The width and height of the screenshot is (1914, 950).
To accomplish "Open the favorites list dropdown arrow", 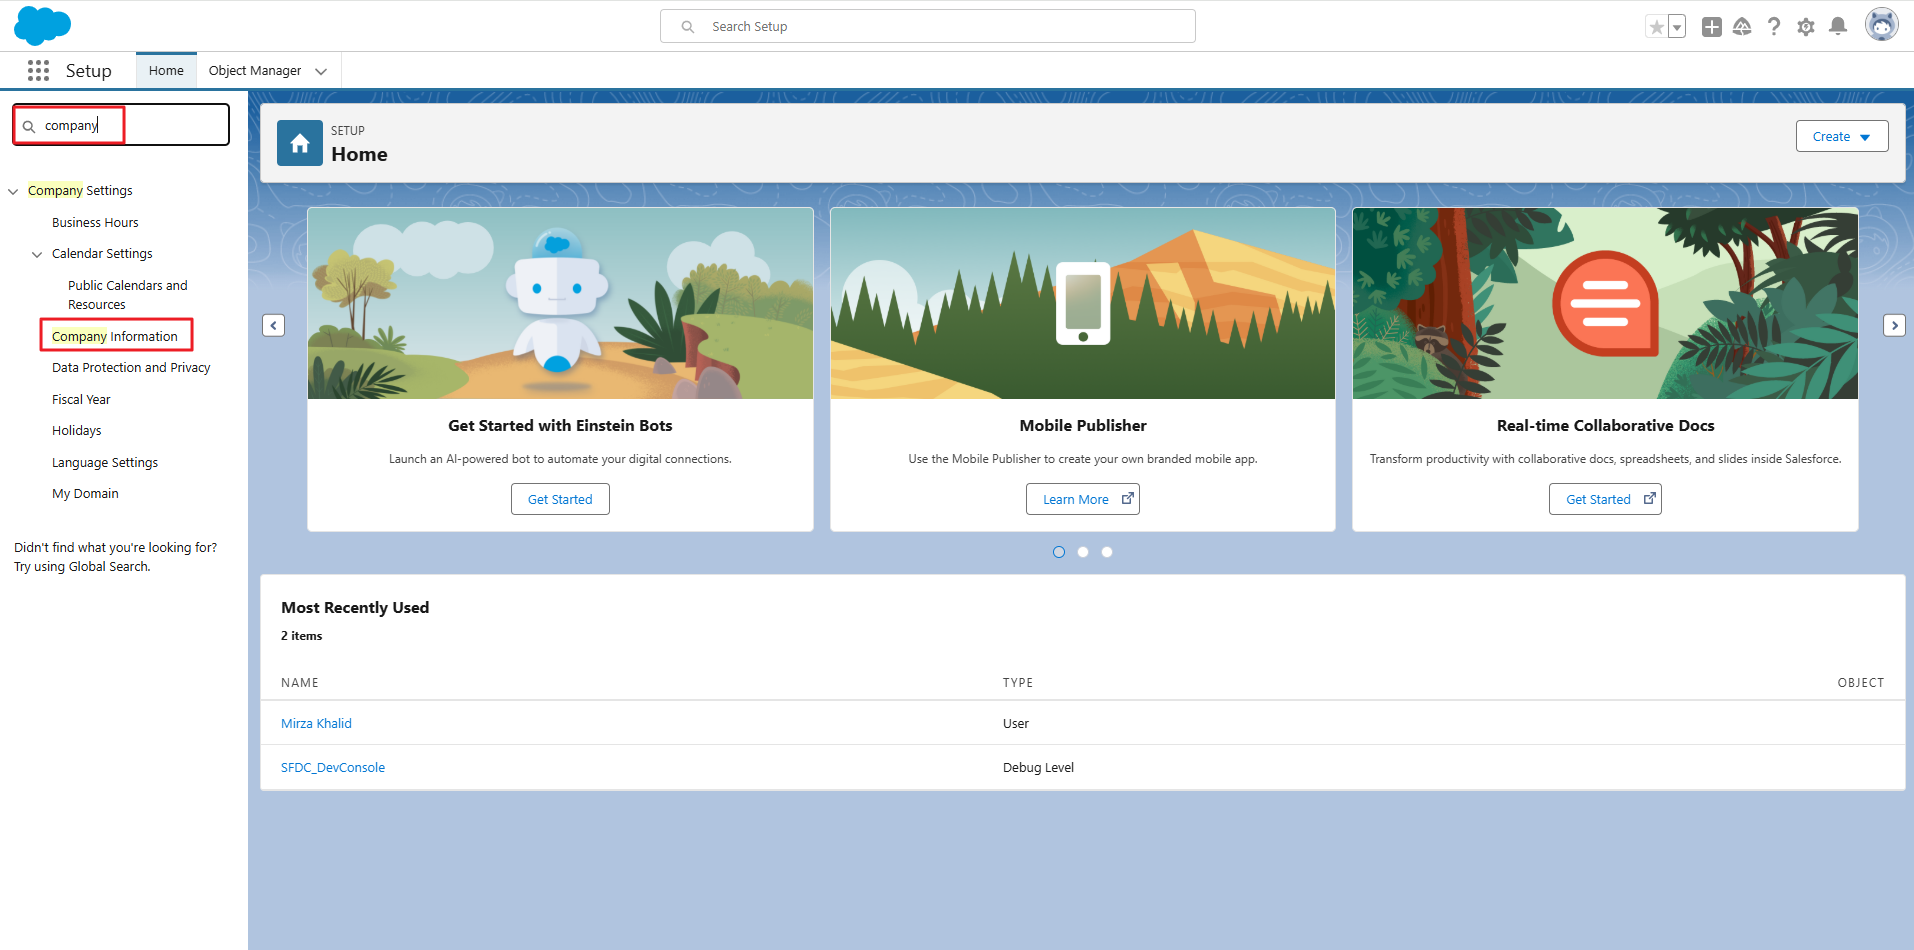I will point(1677,27).
